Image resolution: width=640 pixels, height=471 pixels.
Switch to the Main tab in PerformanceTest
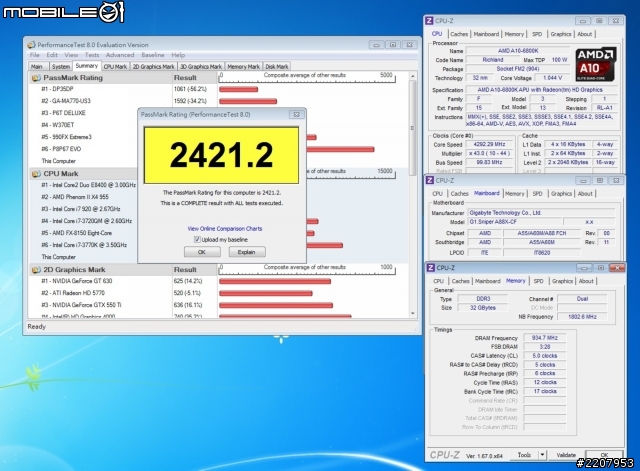tap(38, 67)
